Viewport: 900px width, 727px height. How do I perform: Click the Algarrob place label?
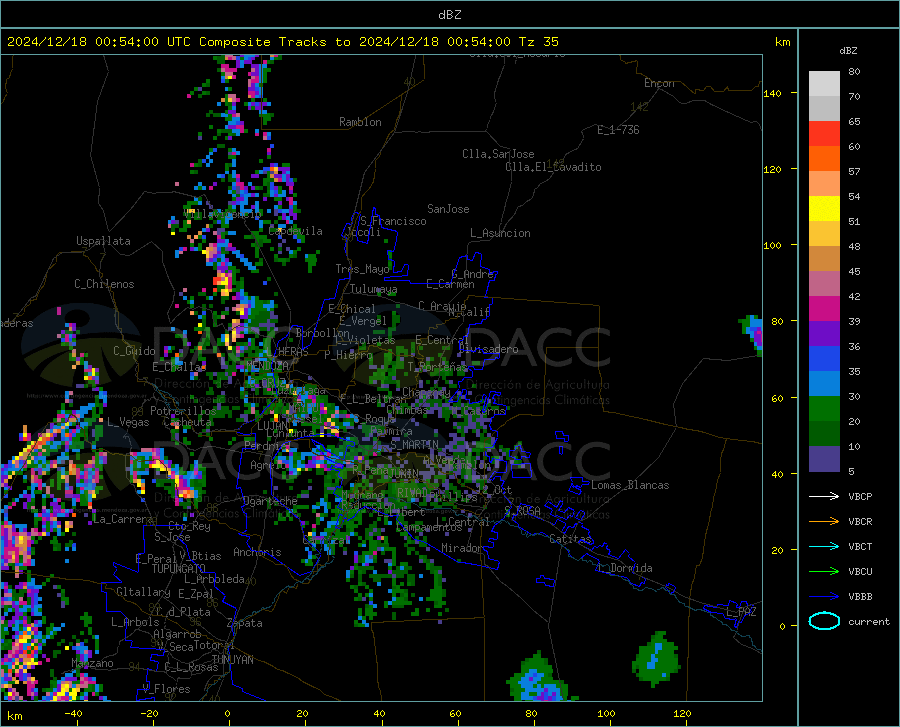[177, 634]
